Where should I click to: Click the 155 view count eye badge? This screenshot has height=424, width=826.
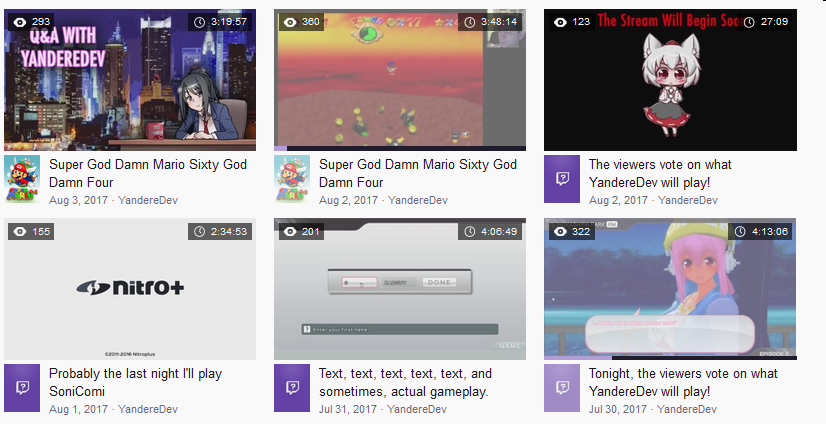click(32, 231)
